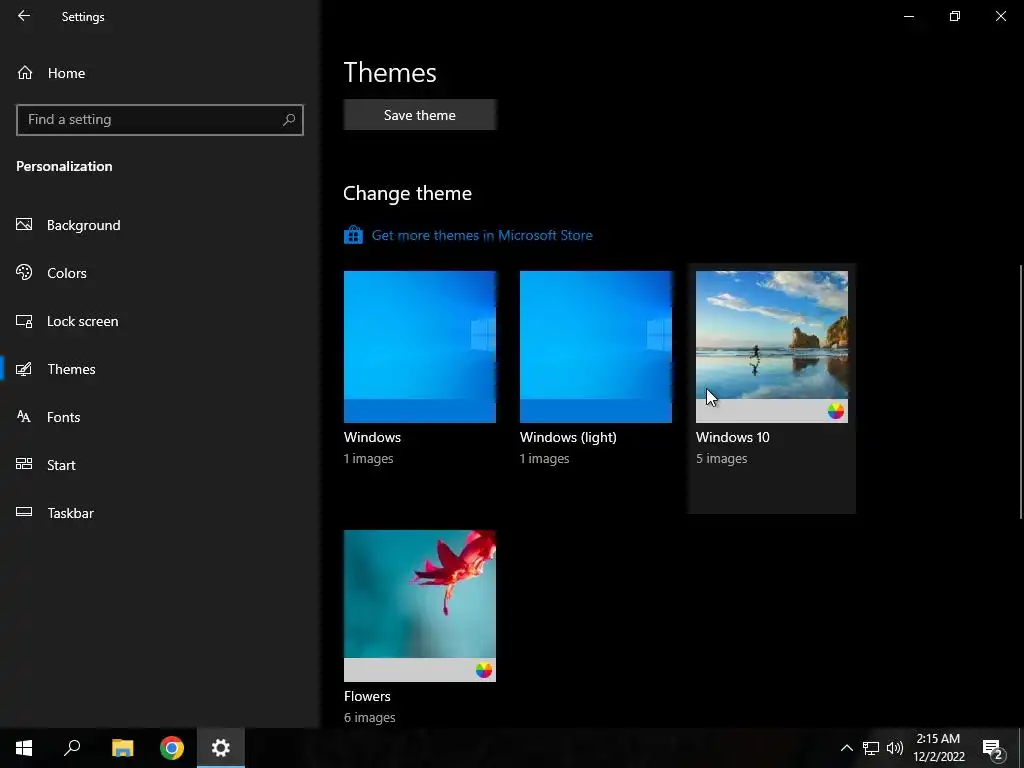Click the 'Windows (light)' name text
This screenshot has height=768, width=1024.
(x=568, y=437)
